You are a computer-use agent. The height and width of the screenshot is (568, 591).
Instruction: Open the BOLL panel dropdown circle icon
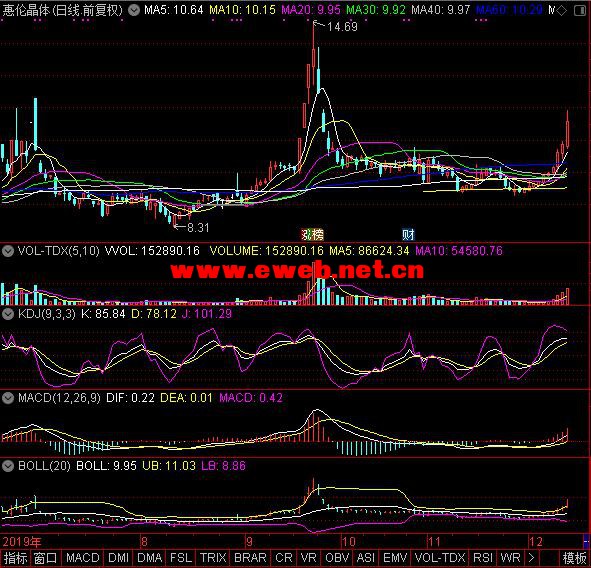click(x=8, y=466)
